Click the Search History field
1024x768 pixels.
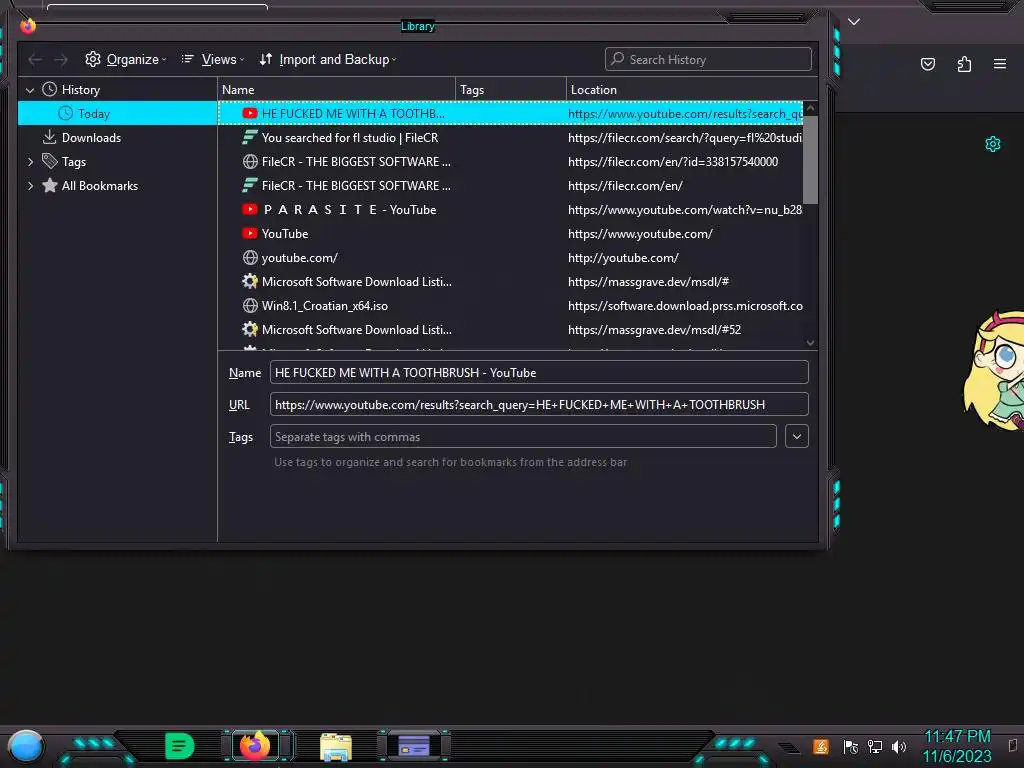(708, 59)
